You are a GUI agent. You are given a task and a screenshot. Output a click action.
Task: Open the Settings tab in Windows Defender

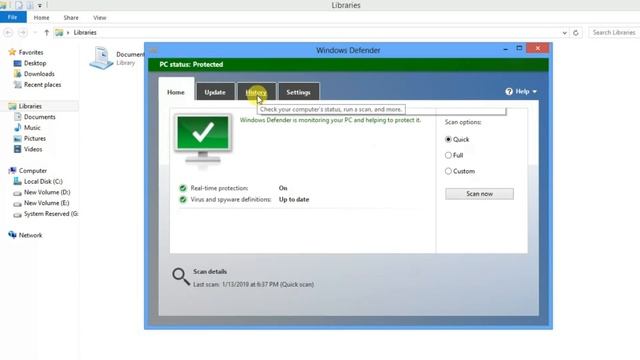298,92
